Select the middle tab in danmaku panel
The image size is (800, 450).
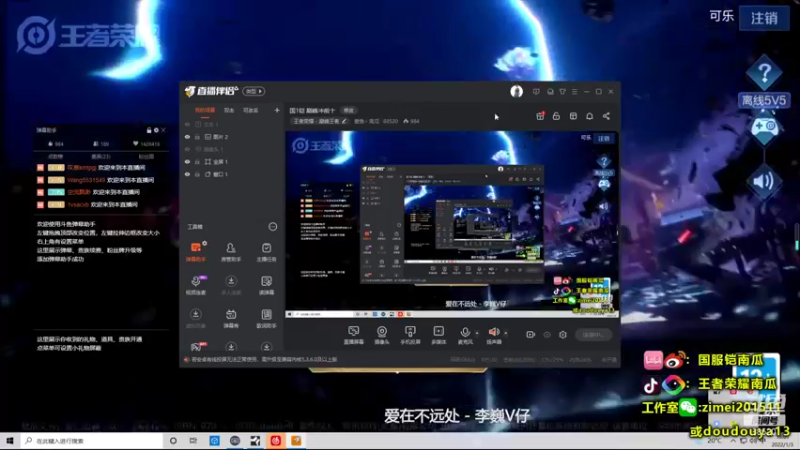[101, 157]
